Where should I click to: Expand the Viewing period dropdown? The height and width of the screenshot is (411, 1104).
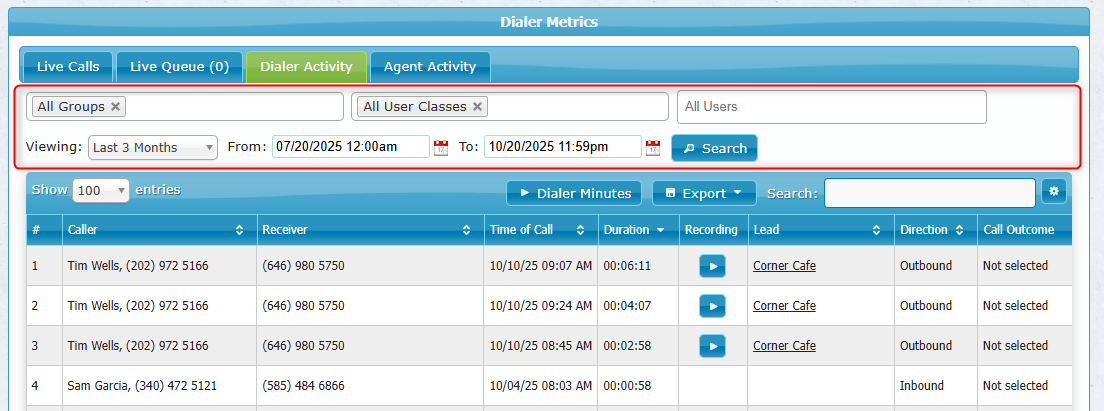click(x=153, y=148)
